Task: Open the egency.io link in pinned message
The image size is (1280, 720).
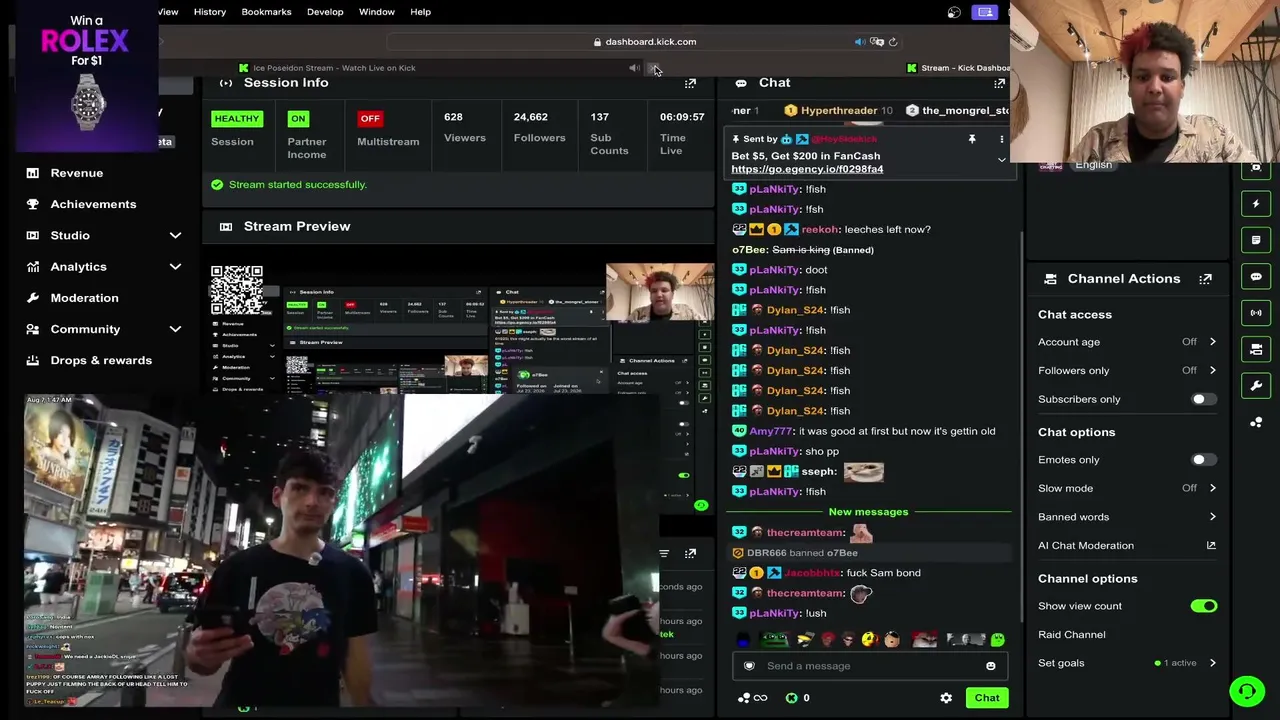Action: 807,169
